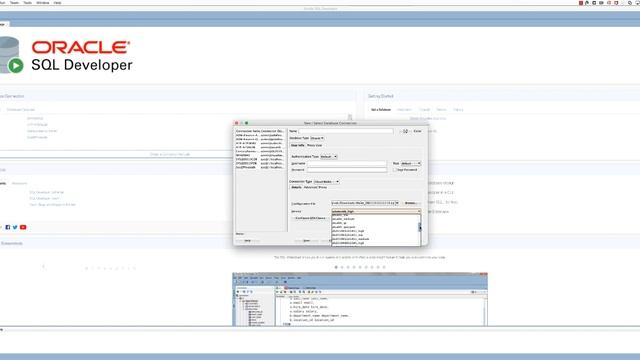Select the Details tab in the dialog

[296, 187]
